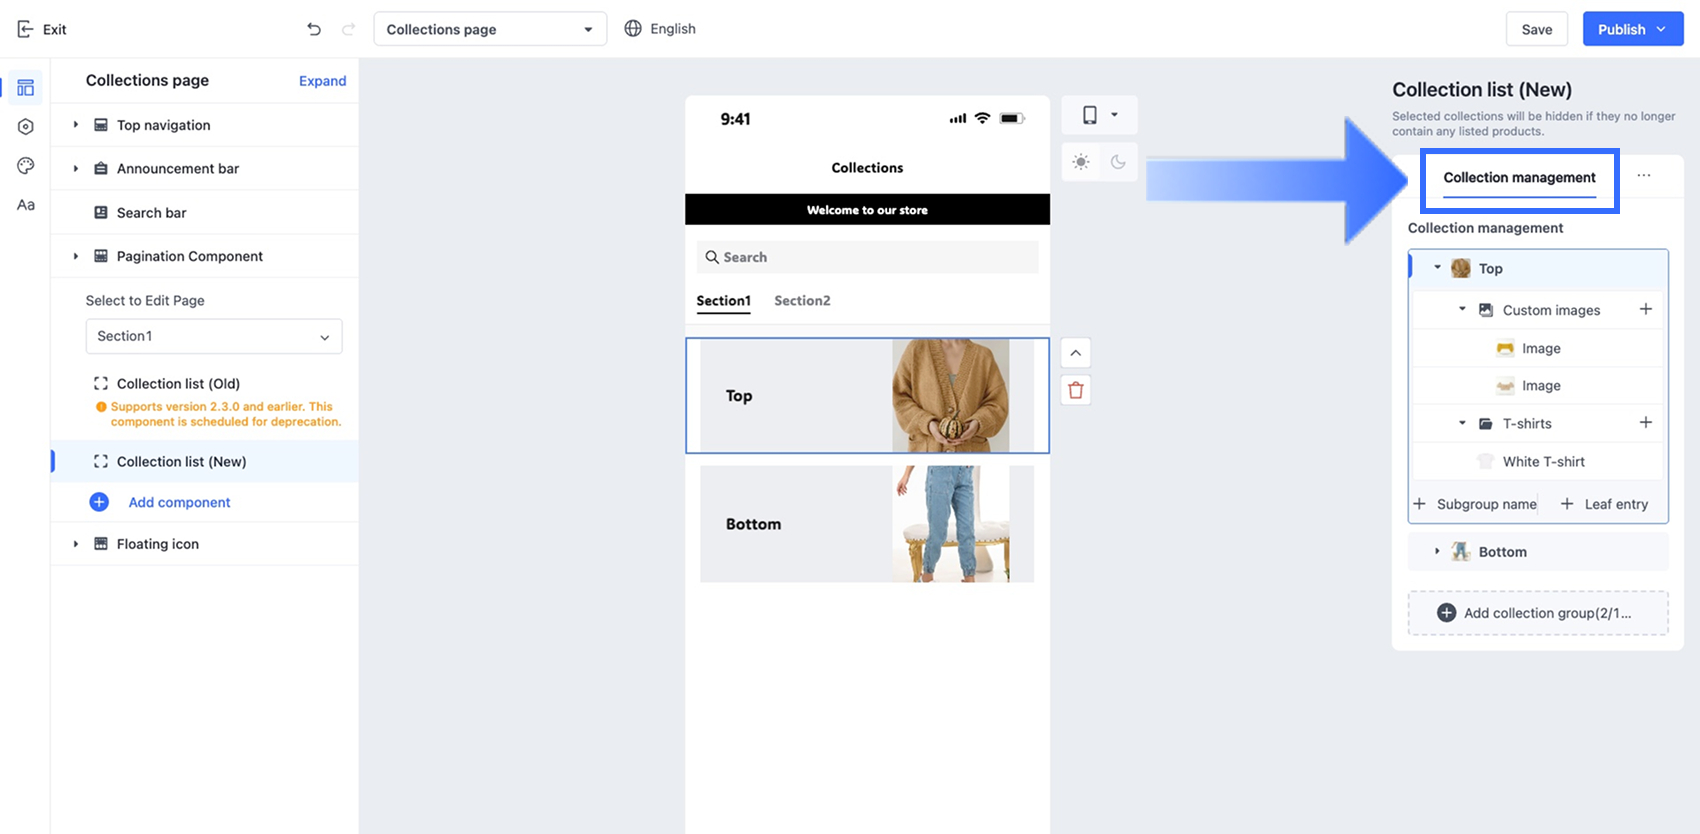This screenshot has height=834, width=1700.
Task: Move component up with chevron icon
Action: click(x=1075, y=353)
